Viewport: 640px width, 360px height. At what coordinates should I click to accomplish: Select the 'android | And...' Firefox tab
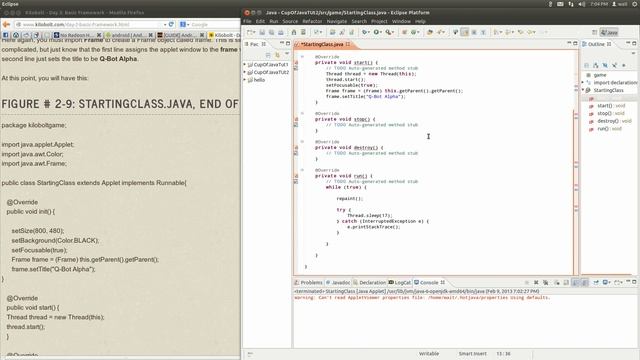coord(129,35)
